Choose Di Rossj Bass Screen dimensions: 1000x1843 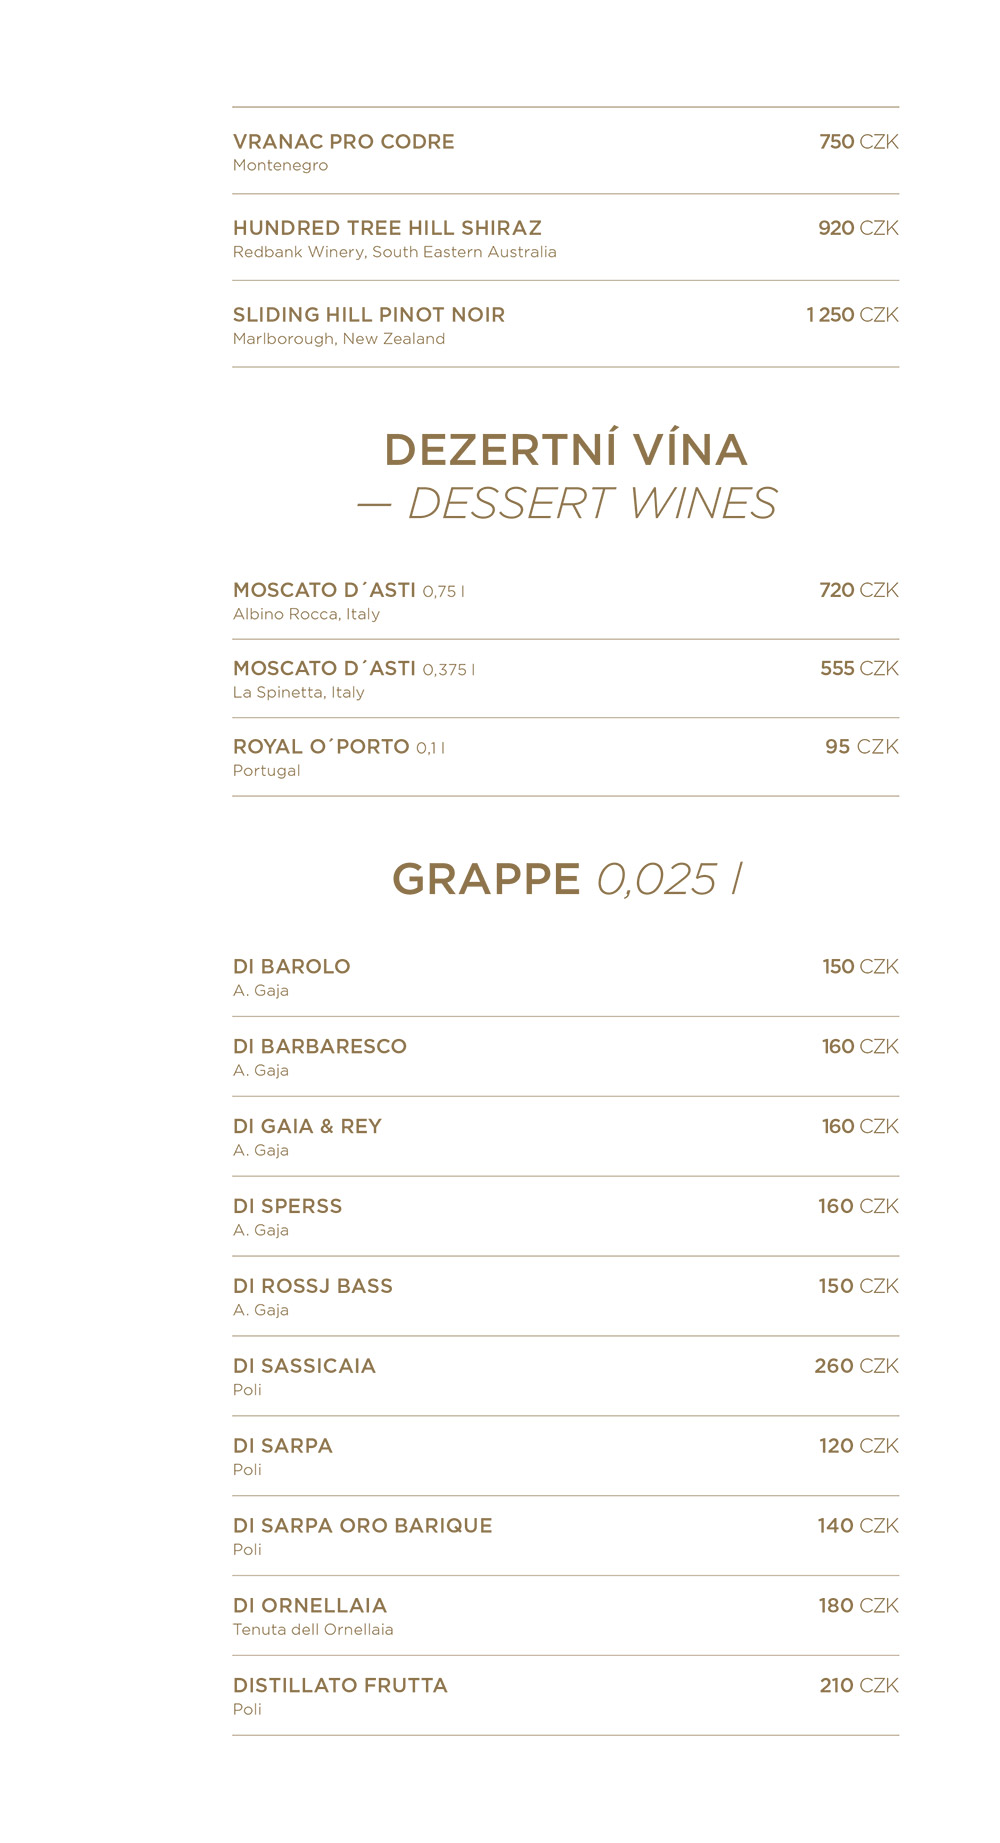click(566, 1297)
